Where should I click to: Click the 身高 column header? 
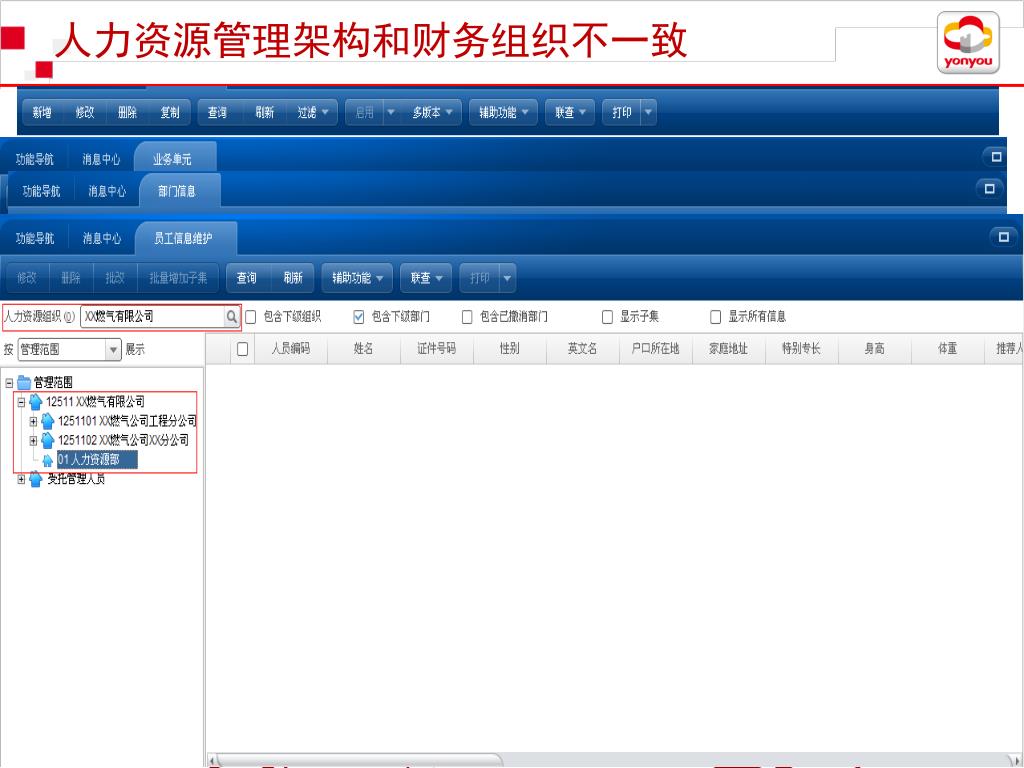click(x=874, y=349)
